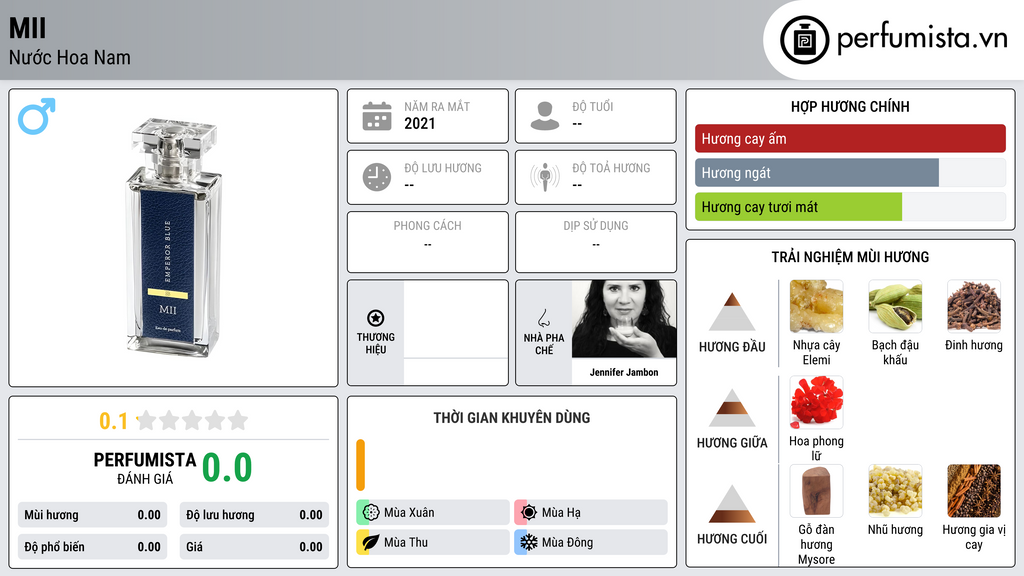This screenshot has height=576, width=1024.
Task: Click the perfumista.vn site name
Action: click(922, 39)
